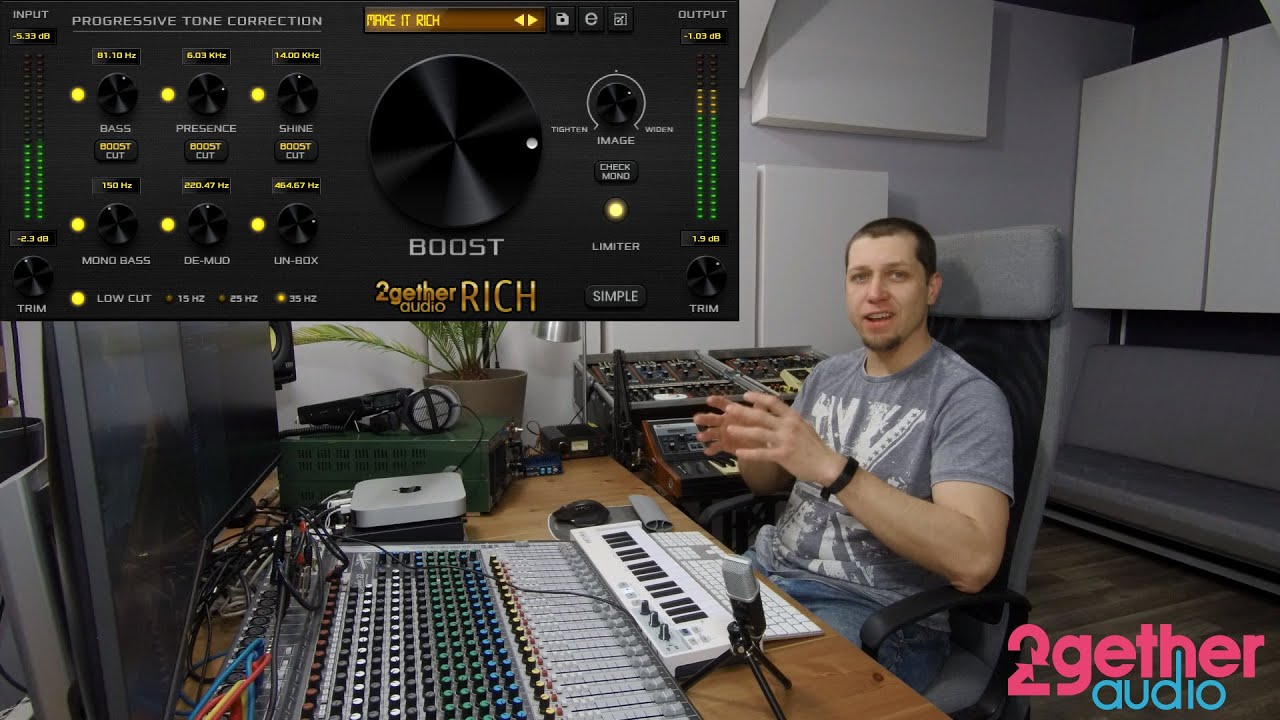Go to next preset with right arrow

point(533,20)
